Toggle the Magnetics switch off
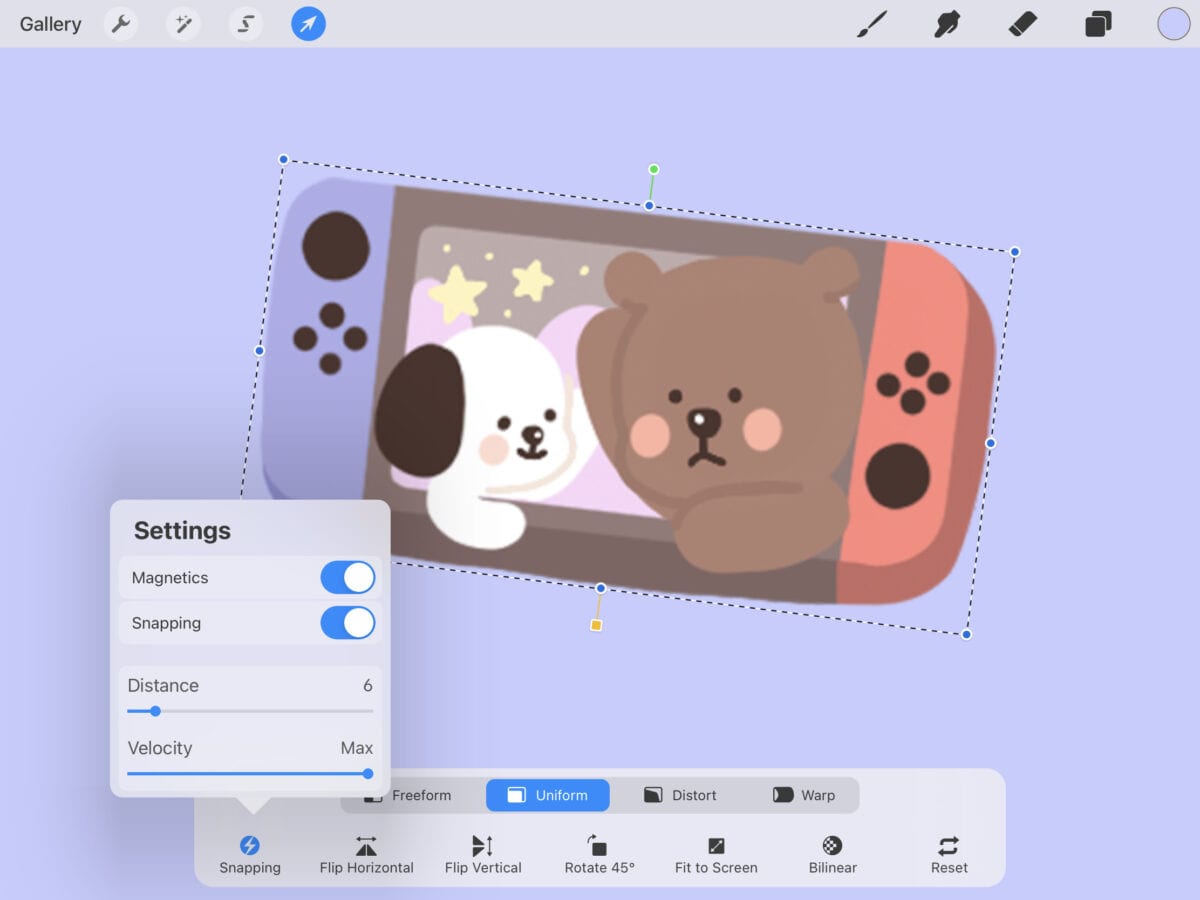 tap(347, 578)
